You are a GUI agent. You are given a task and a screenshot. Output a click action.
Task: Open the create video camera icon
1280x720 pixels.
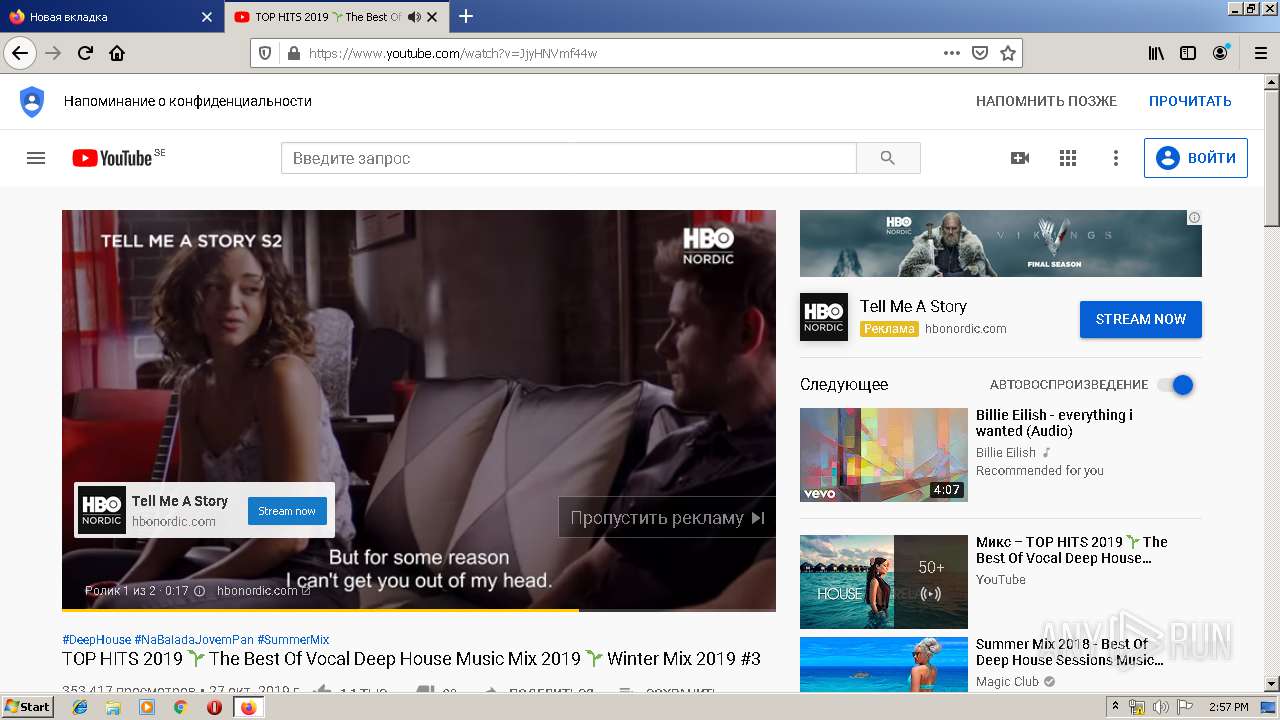pyautogui.click(x=1020, y=158)
